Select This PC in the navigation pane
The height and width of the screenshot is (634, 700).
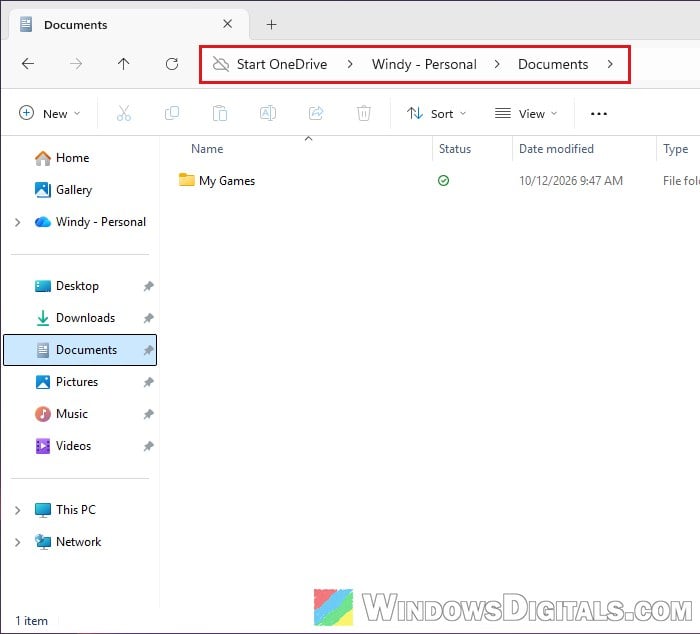coord(76,510)
